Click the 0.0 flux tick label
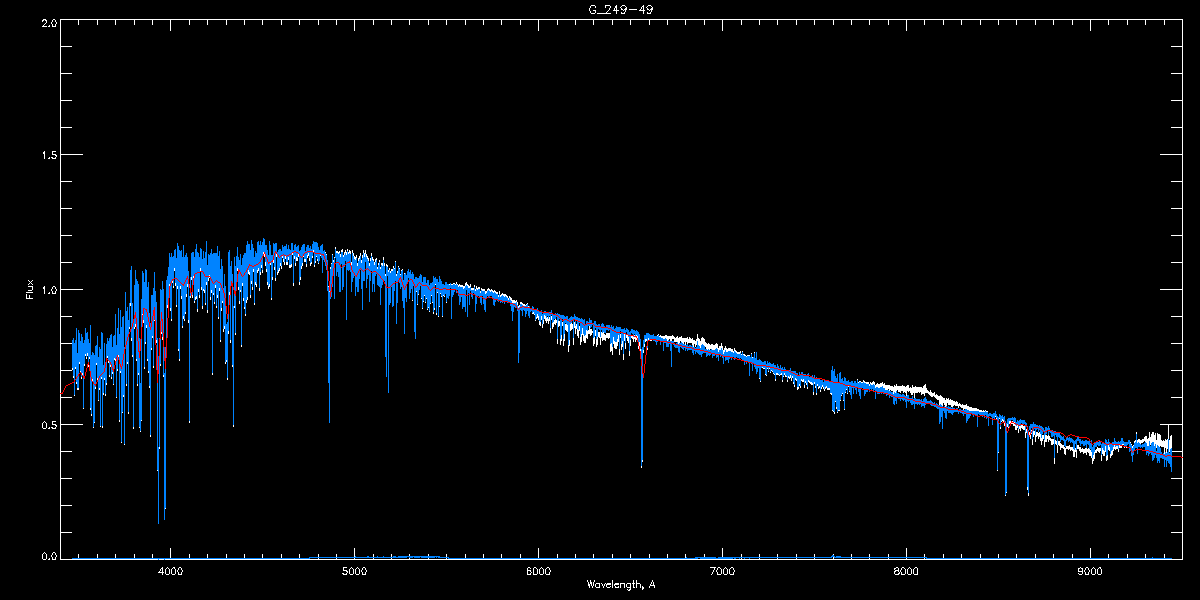 (x=47, y=556)
